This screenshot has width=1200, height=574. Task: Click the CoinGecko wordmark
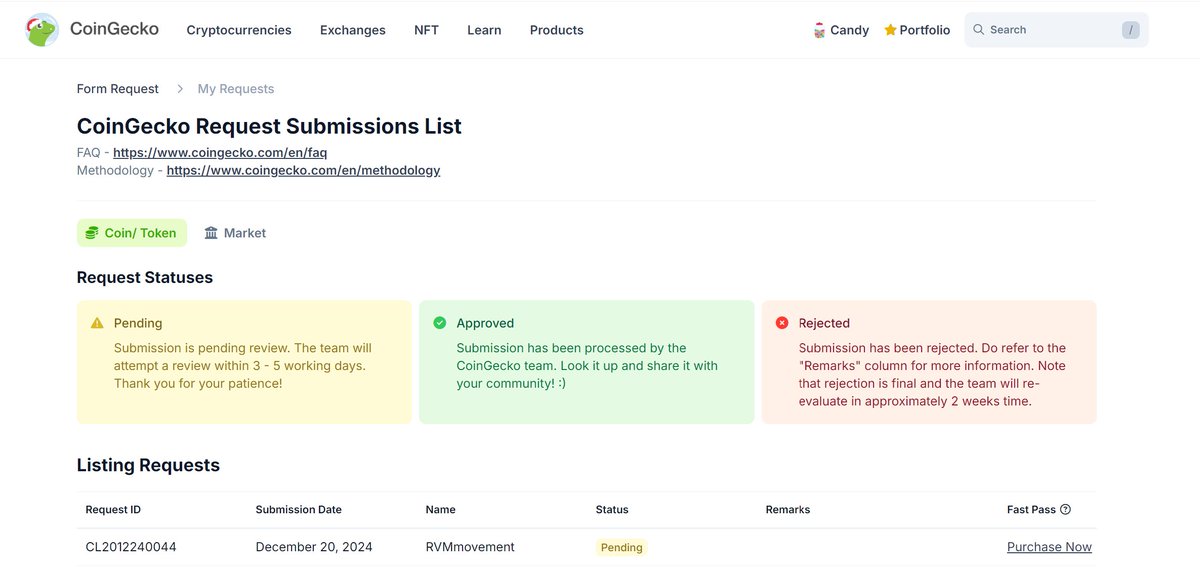pyautogui.click(x=114, y=29)
